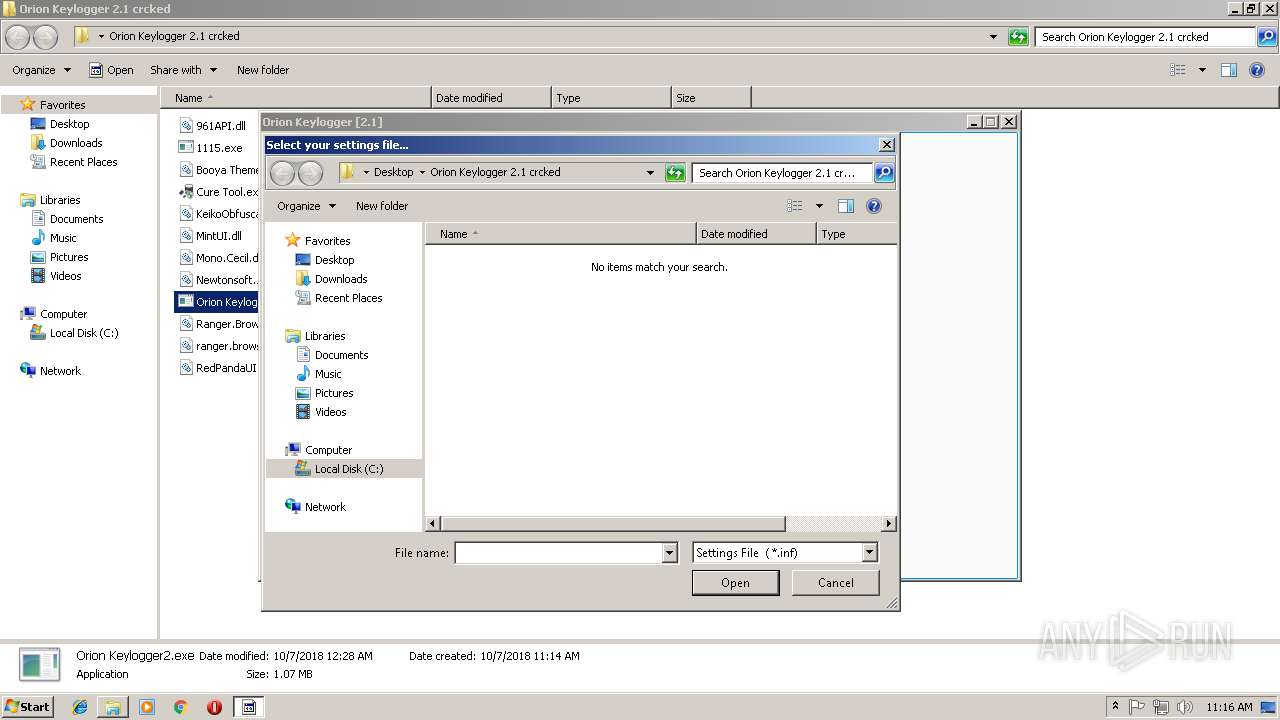Click Desktop in dialog's address breadcrumb
The image size is (1280, 720).
point(393,172)
